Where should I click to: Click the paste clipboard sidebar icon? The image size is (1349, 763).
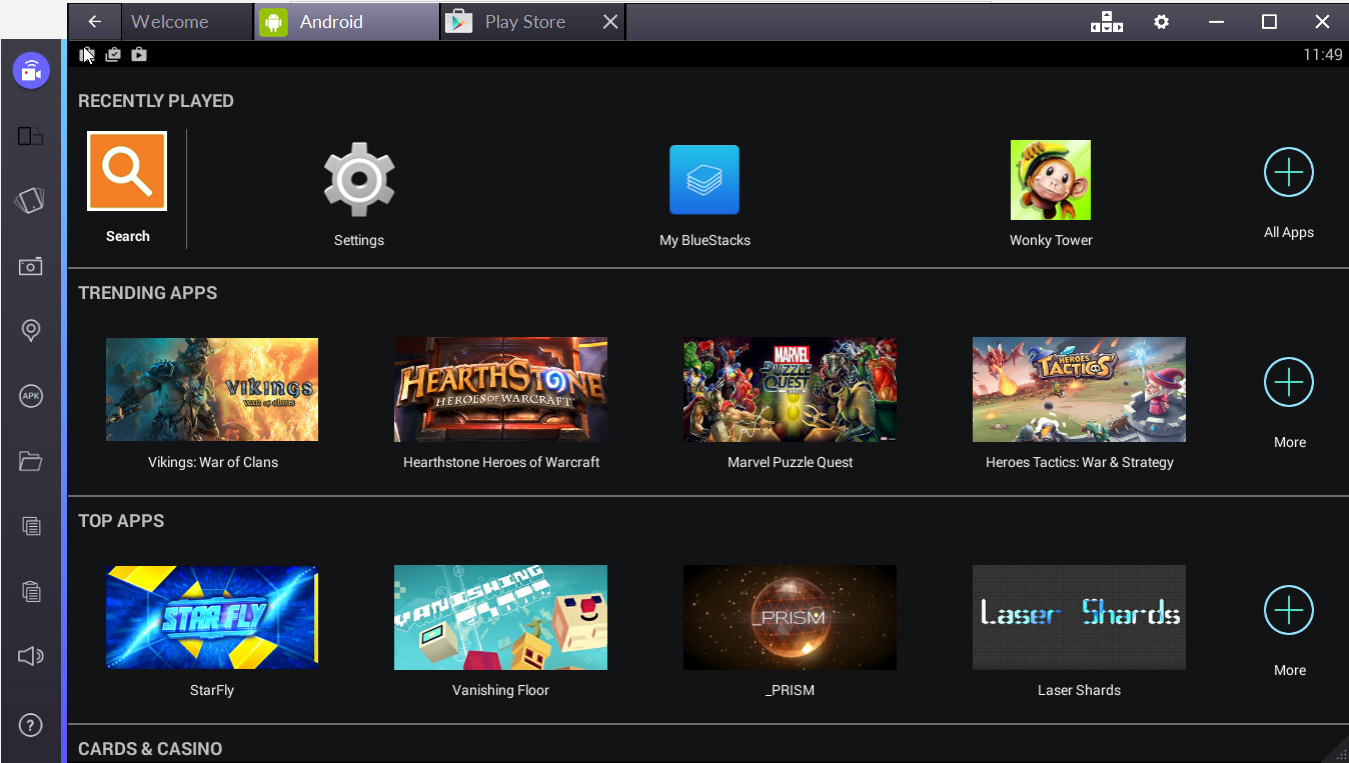pyautogui.click(x=31, y=591)
